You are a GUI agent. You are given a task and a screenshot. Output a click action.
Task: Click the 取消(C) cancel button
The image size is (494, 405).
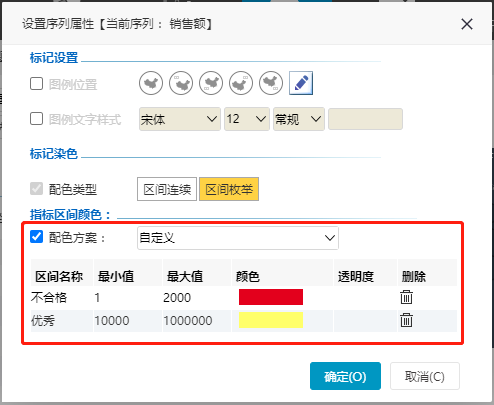coord(425,376)
